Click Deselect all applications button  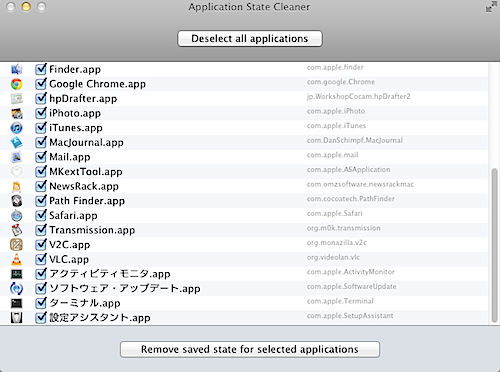coord(250,39)
